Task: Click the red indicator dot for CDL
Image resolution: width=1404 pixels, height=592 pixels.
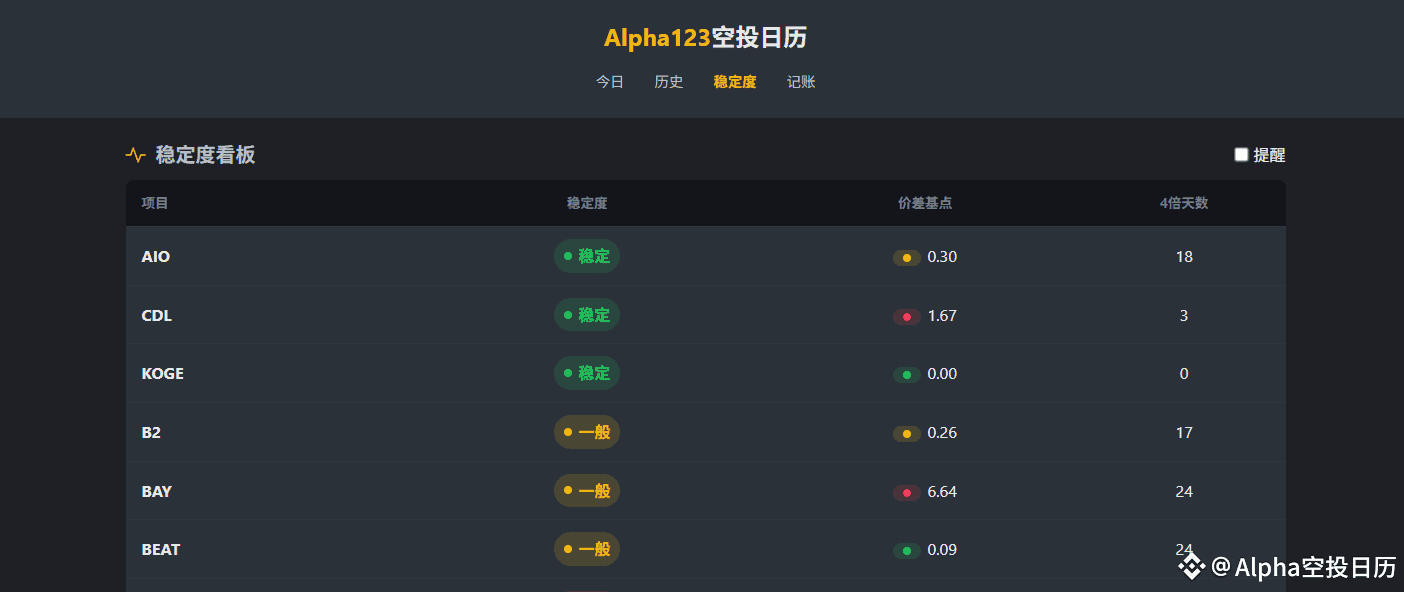Action: (x=906, y=317)
